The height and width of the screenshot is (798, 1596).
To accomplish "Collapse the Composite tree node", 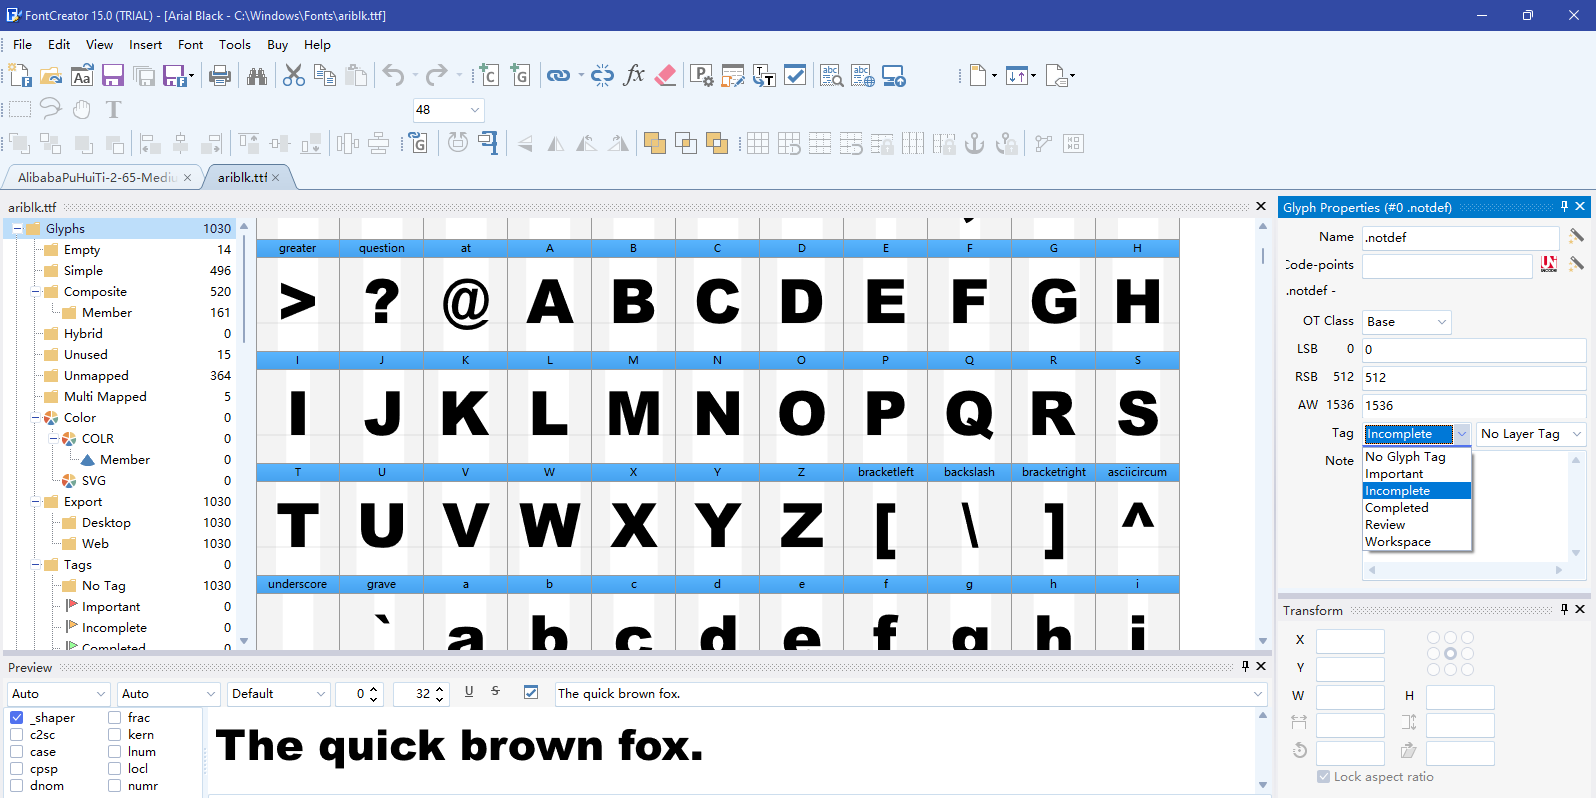I will [x=35, y=291].
